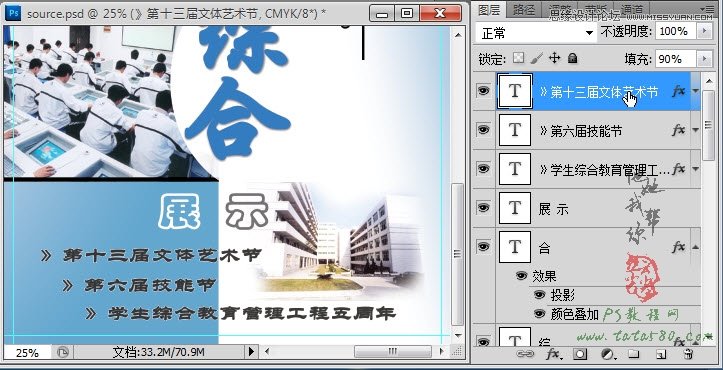Click the 不透明度 100% field

point(676,32)
